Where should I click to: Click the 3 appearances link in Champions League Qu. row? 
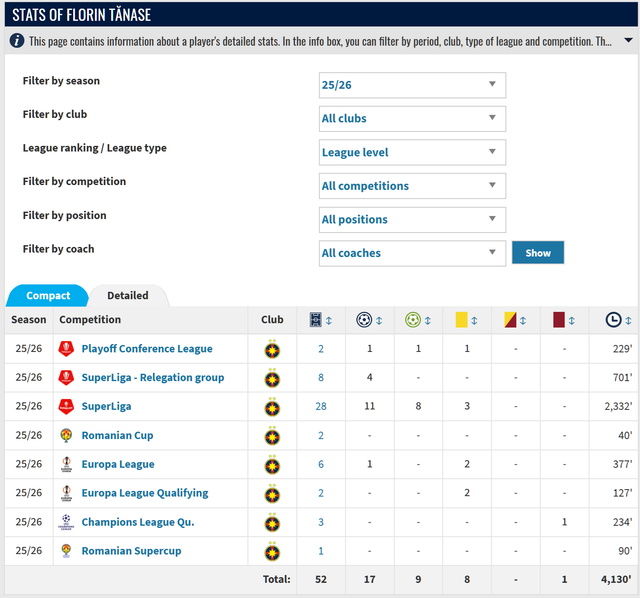click(321, 522)
